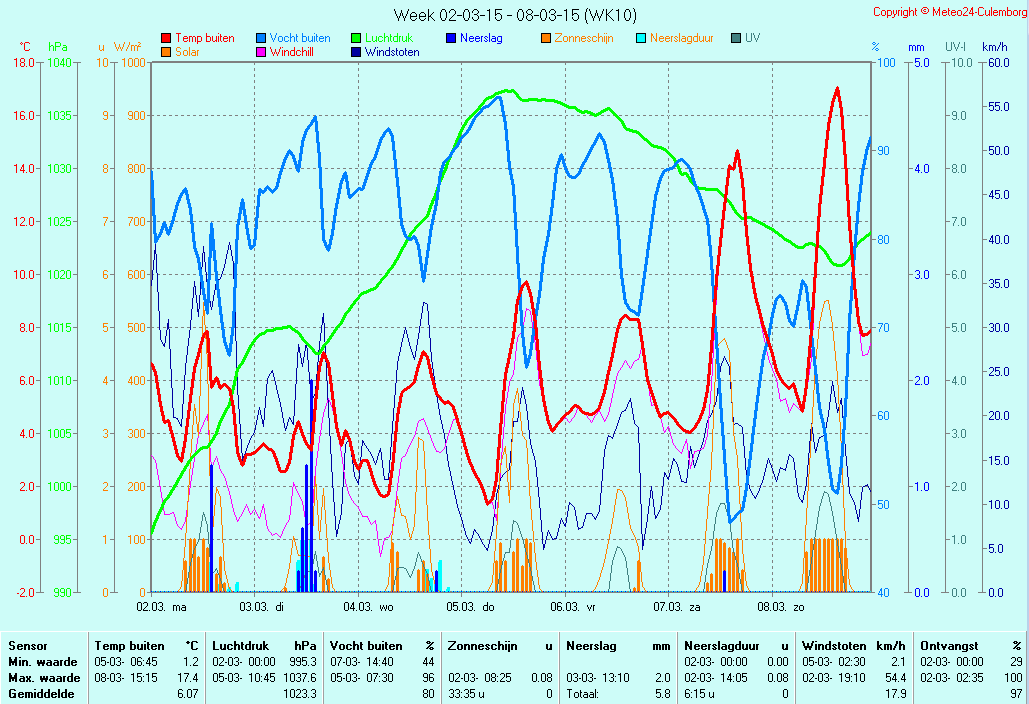This screenshot has width=1029, height=704.
Task: Click the Windstoten km/h table header
Action: point(854,646)
